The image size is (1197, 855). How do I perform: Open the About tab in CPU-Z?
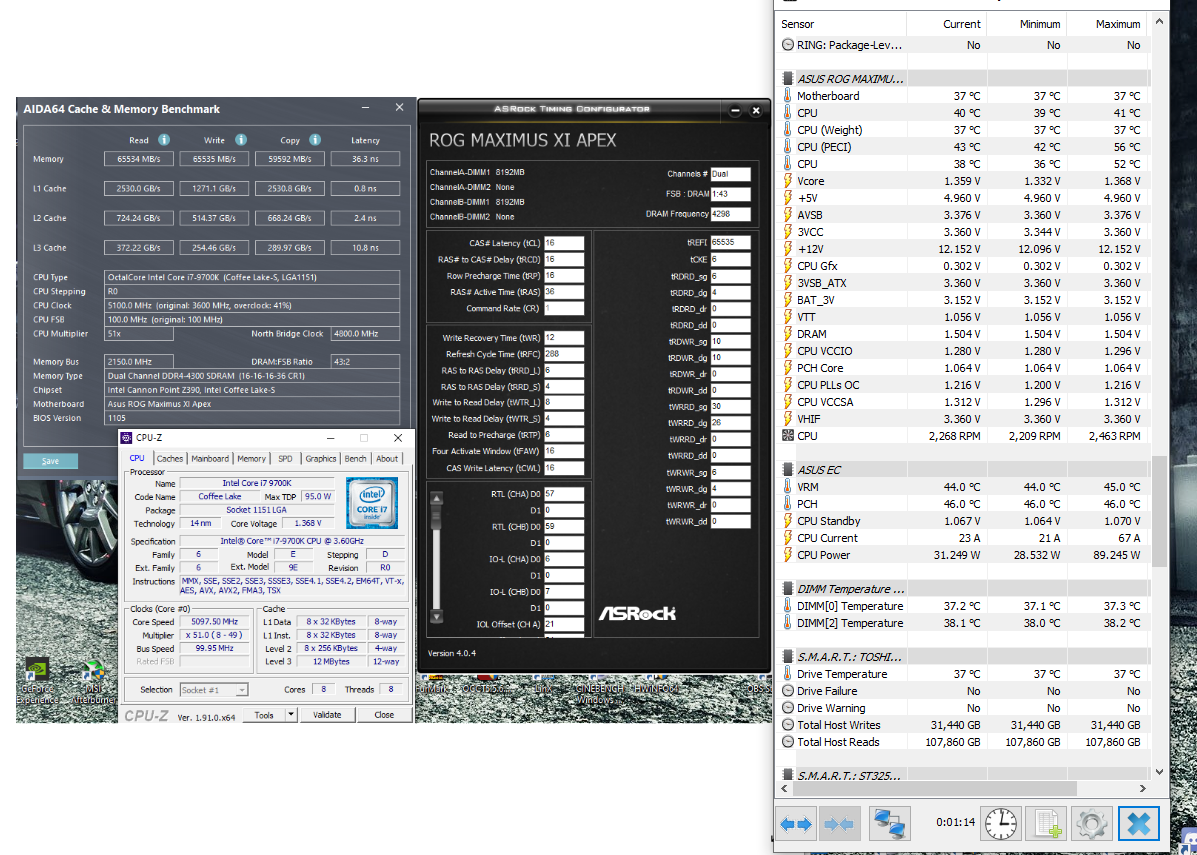click(x=387, y=459)
